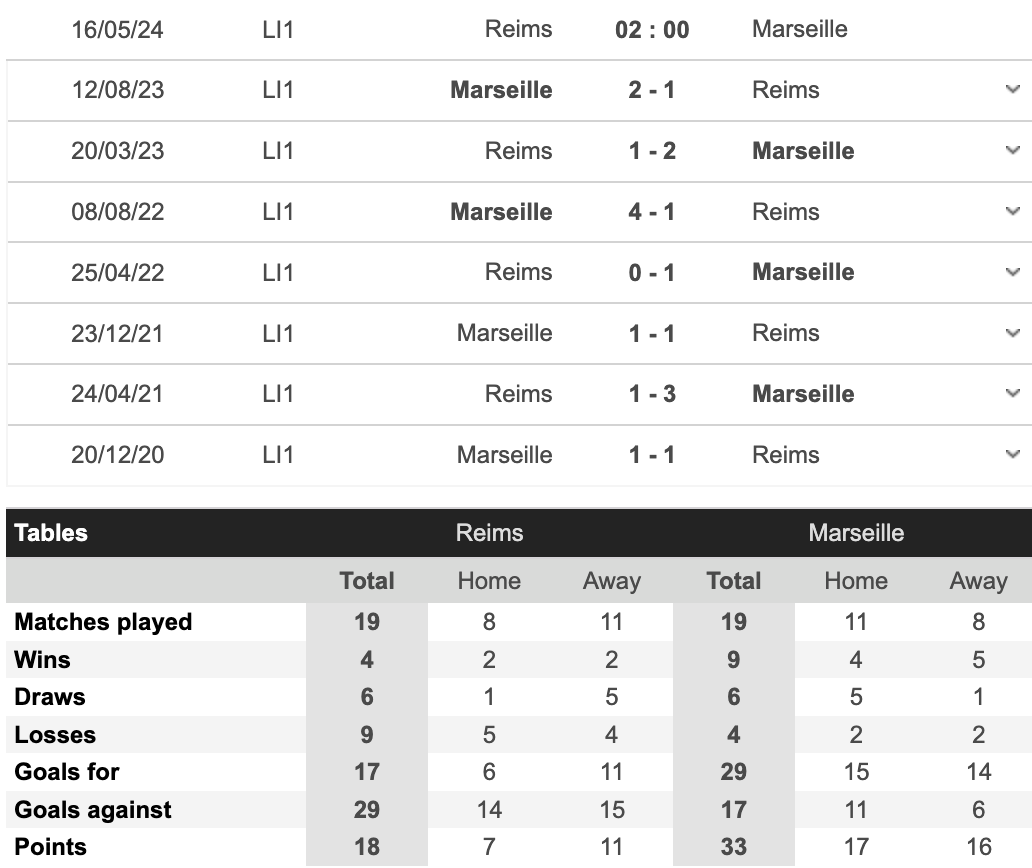The height and width of the screenshot is (868, 1032).
Task: Select the Marseille Away column header
Action: [978, 581]
